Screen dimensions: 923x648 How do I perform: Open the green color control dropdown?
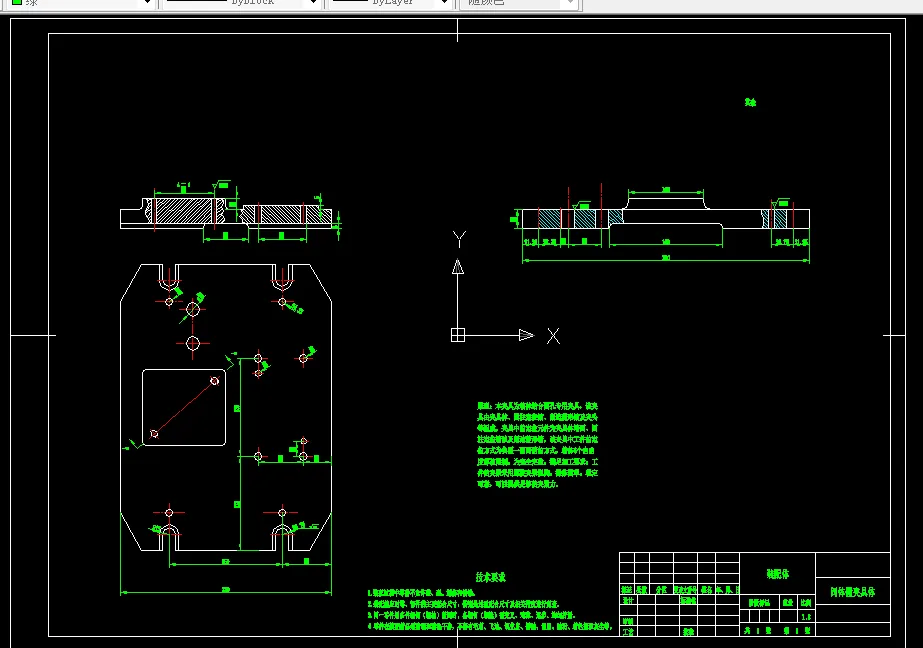point(147,3)
